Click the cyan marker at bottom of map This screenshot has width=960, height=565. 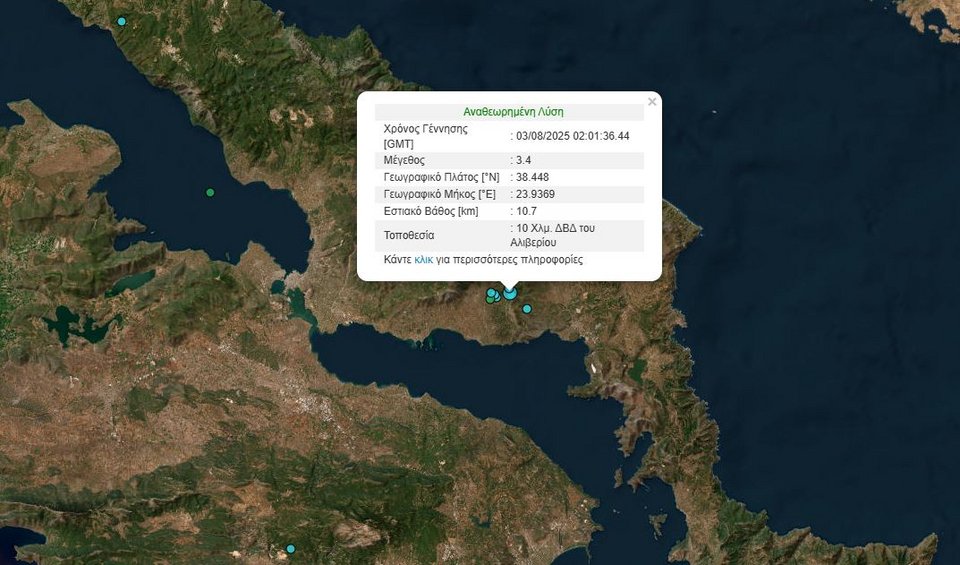(291, 548)
